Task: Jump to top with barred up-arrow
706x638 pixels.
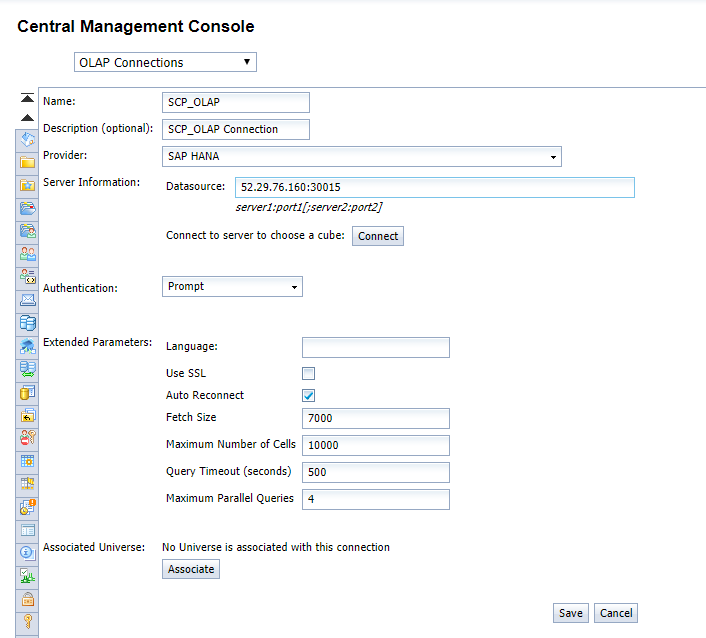Action: (x=27, y=98)
